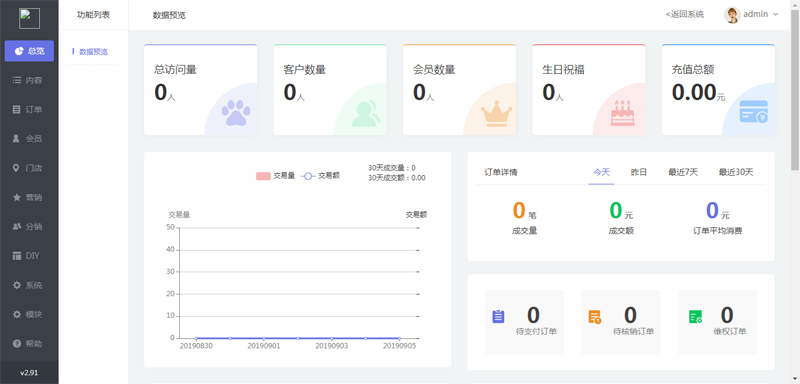Toggle the 交易量 legend in chart

tap(276, 176)
